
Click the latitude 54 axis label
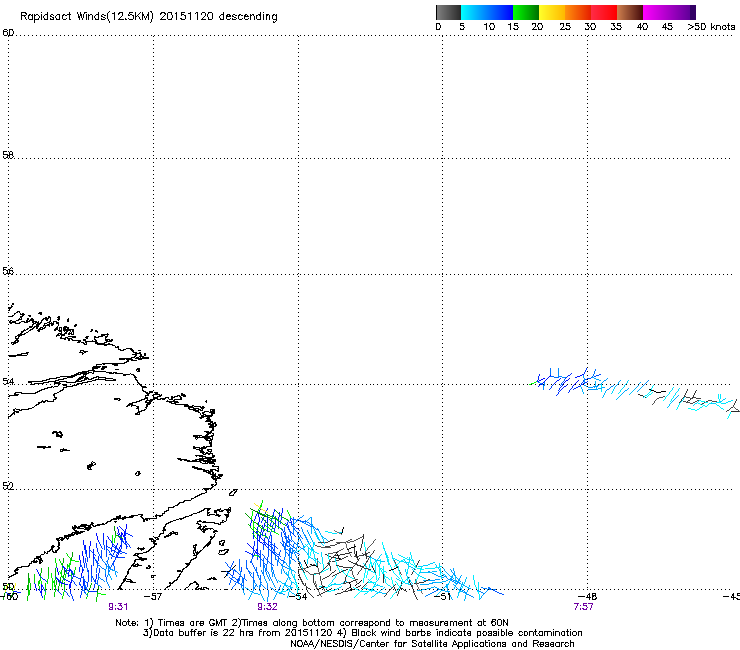pos(8,381)
